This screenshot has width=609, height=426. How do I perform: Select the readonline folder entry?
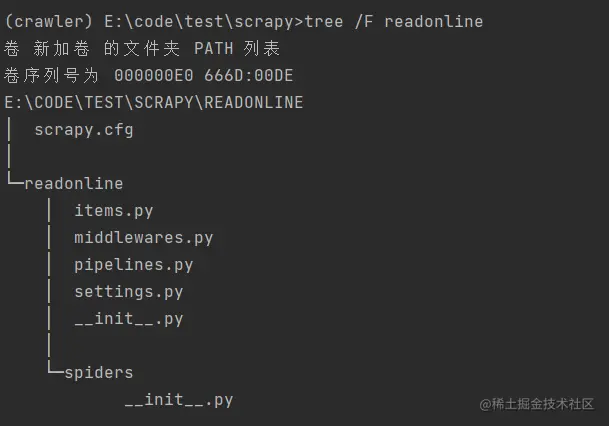click(x=73, y=183)
